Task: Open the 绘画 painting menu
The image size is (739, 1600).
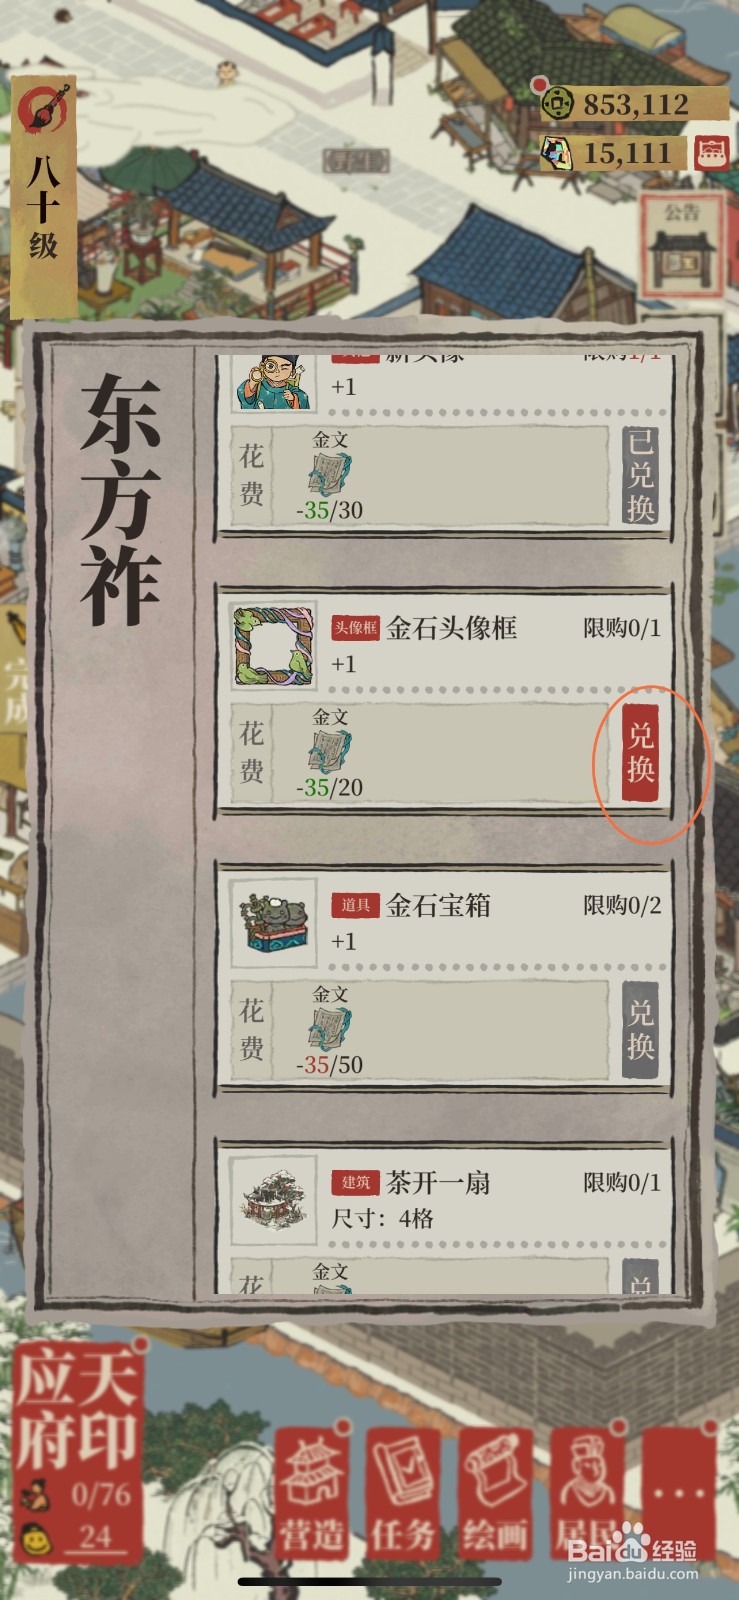Action: click(495, 1492)
